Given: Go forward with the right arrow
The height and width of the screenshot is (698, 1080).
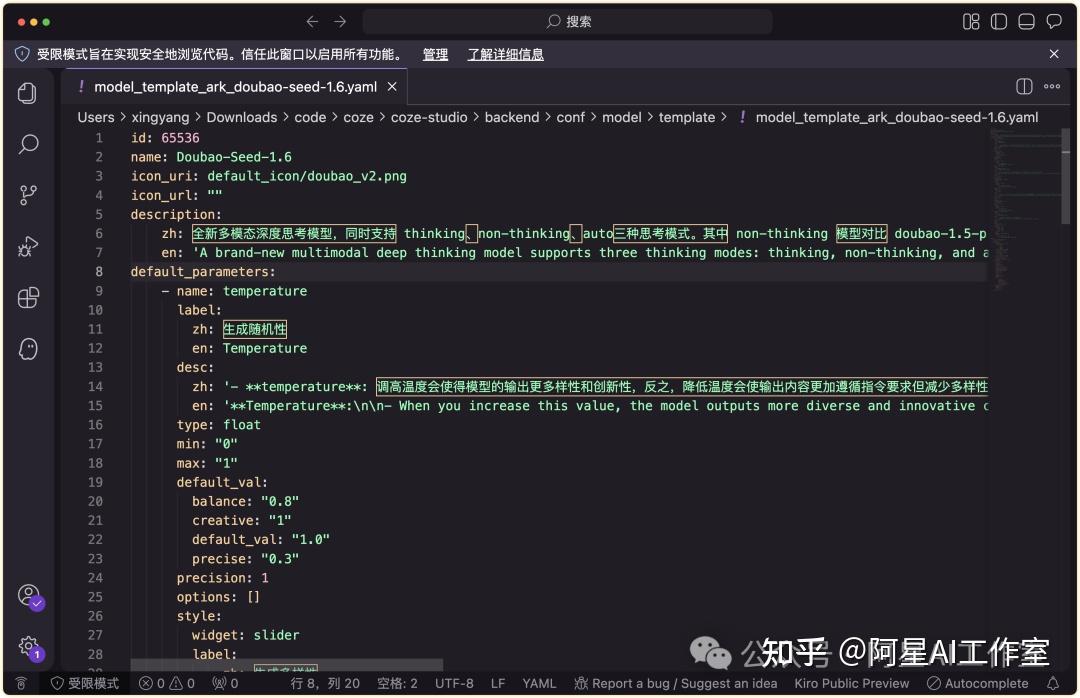Looking at the screenshot, I should pyautogui.click(x=340, y=21).
